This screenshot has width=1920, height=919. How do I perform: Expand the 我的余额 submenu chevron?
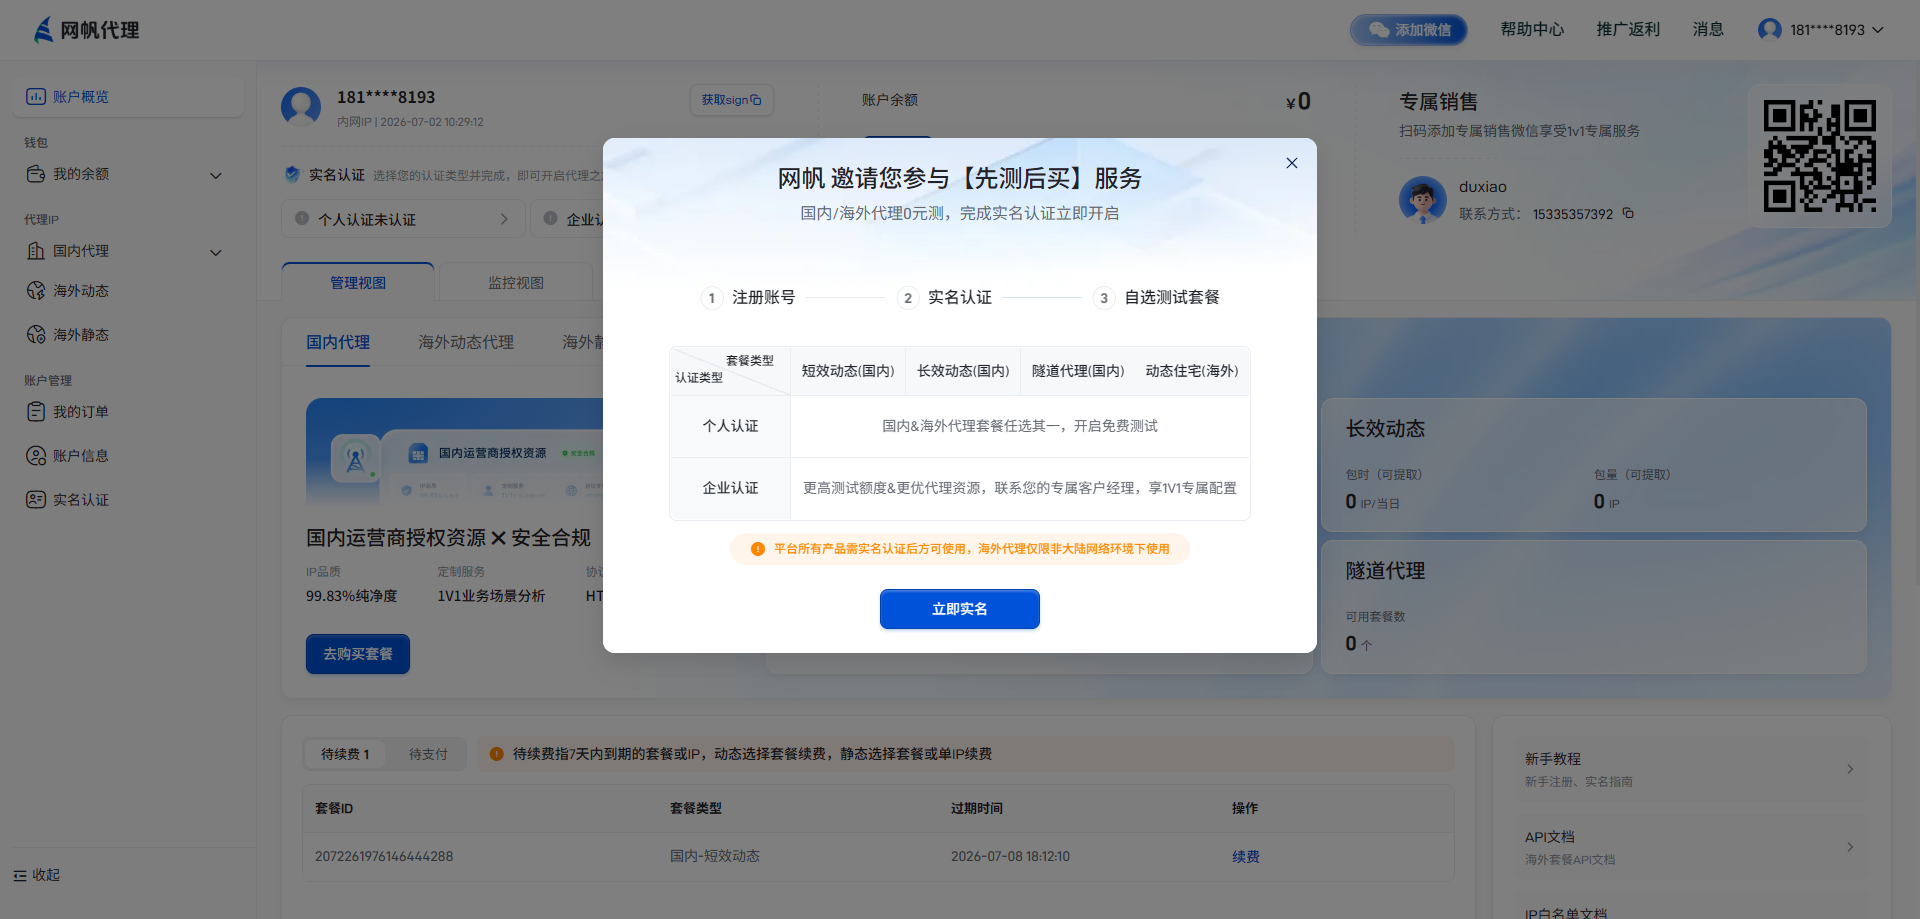216,175
